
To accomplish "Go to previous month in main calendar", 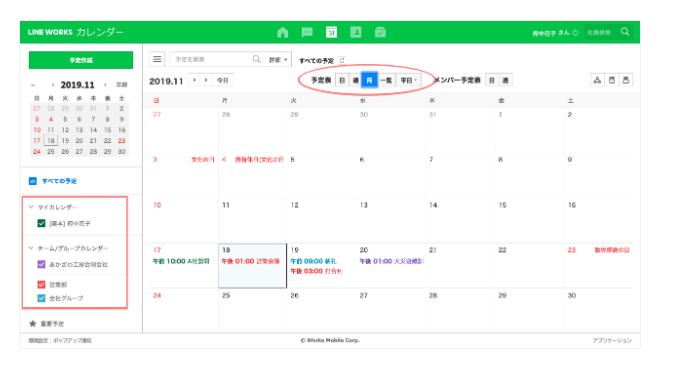I will (x=194, y=80).
